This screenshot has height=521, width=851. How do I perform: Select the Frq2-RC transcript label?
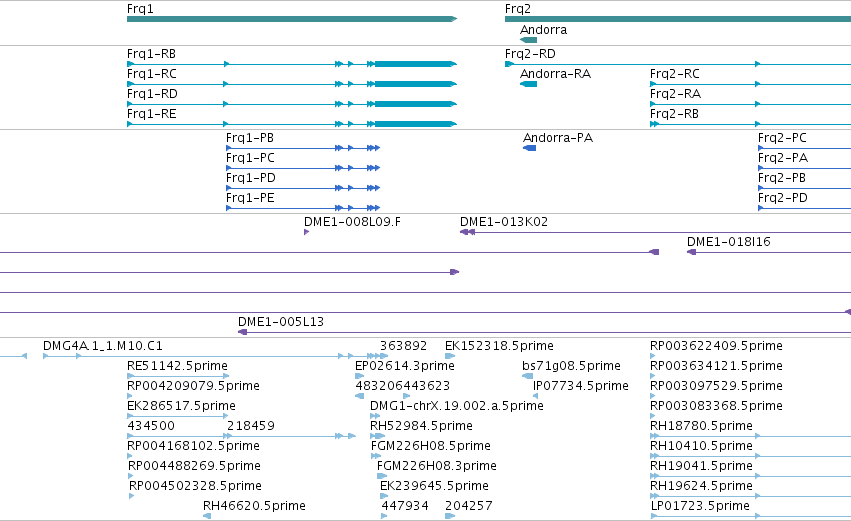[675, 74]
